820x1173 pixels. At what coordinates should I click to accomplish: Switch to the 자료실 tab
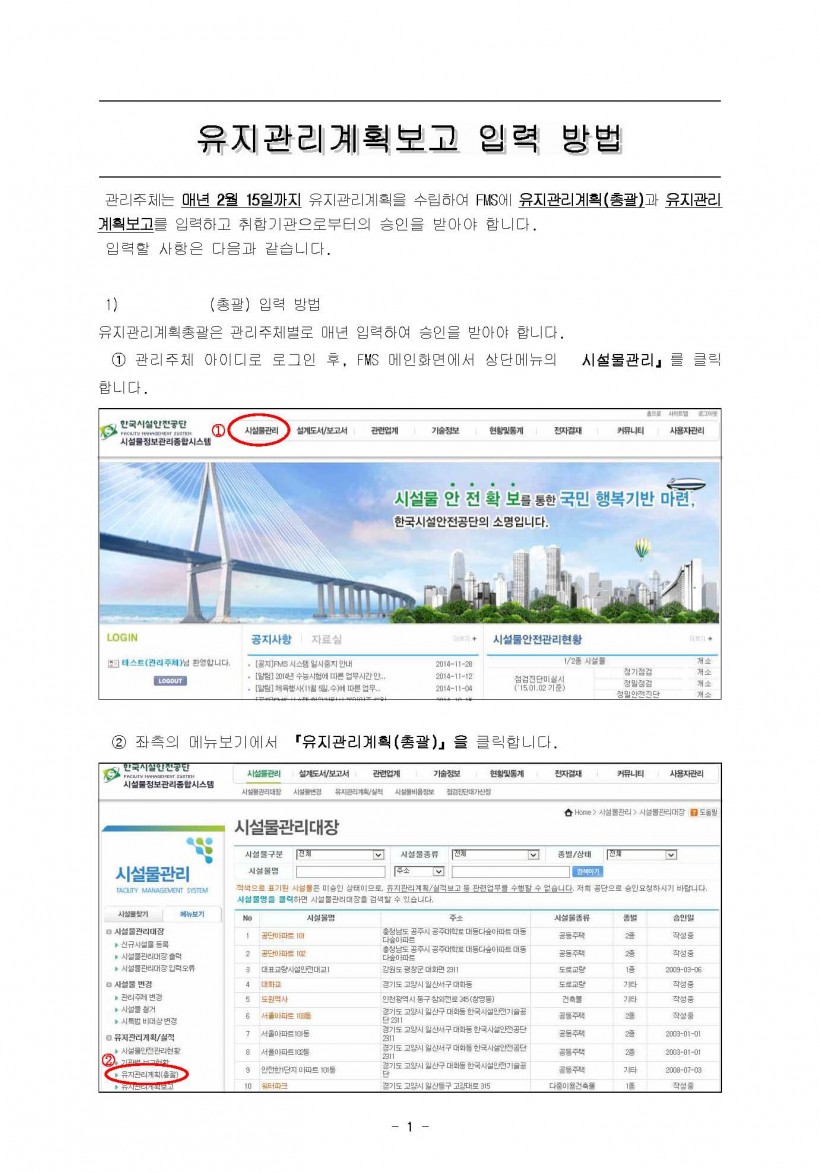pos(326,639)
